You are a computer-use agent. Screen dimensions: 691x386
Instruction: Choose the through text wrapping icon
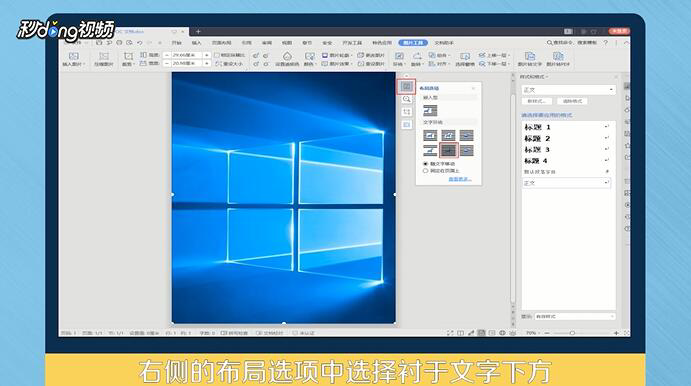pos(466,135)
